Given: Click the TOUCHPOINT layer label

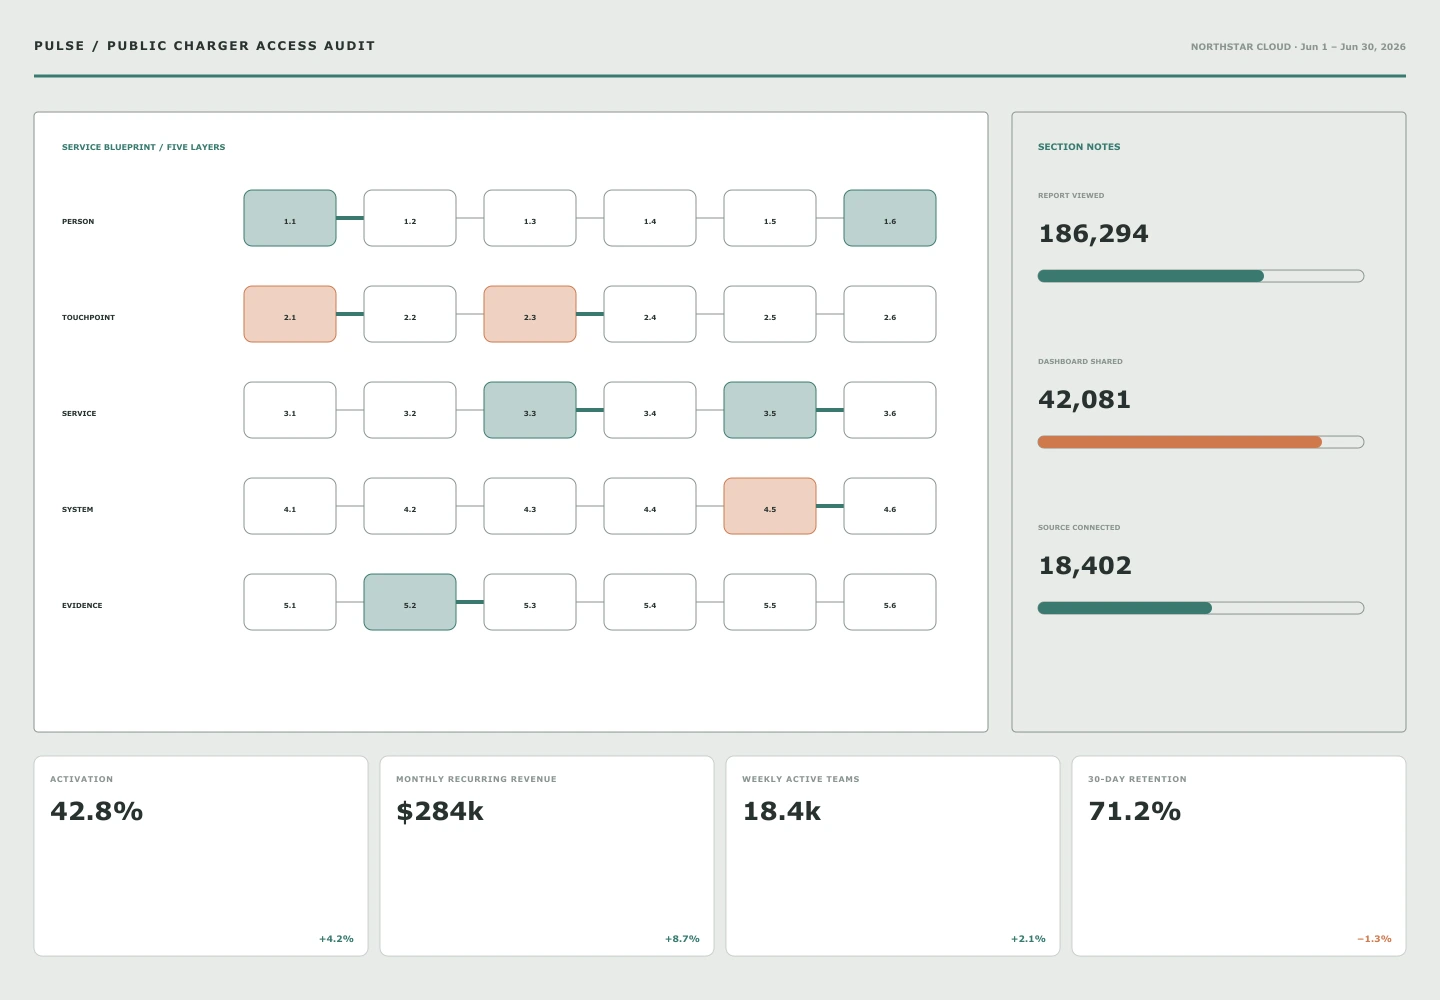Looking at the screenshot, I should [88, 317].
